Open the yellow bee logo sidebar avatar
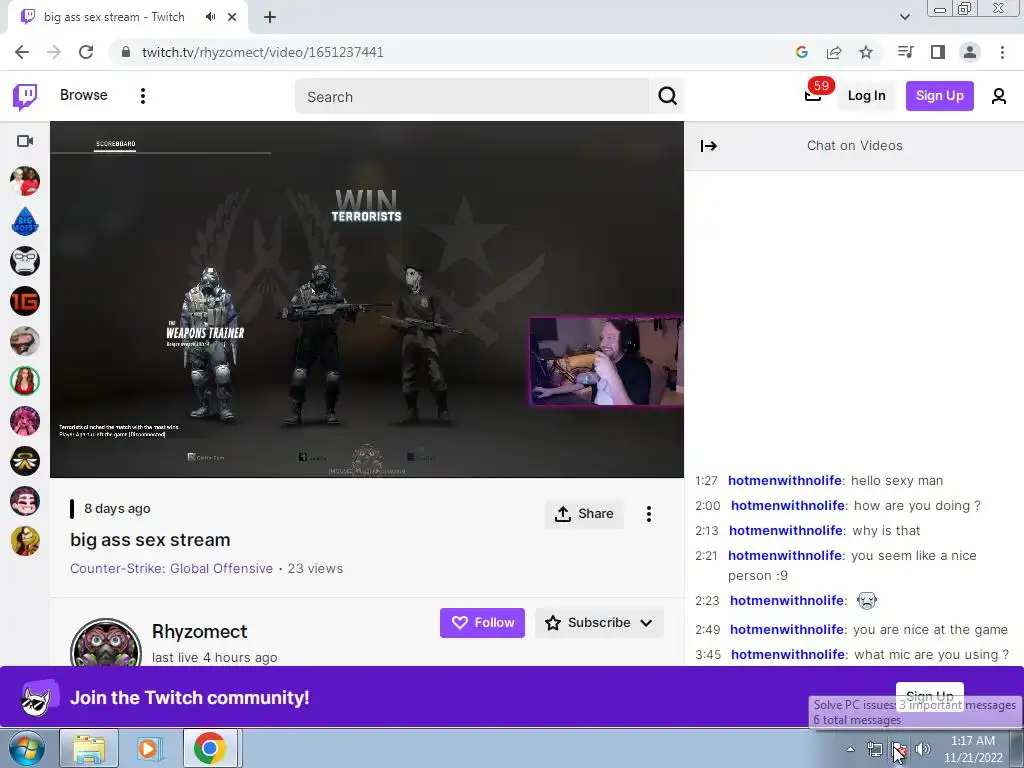This screenshot has width=1024, height=768. [25, 461]
